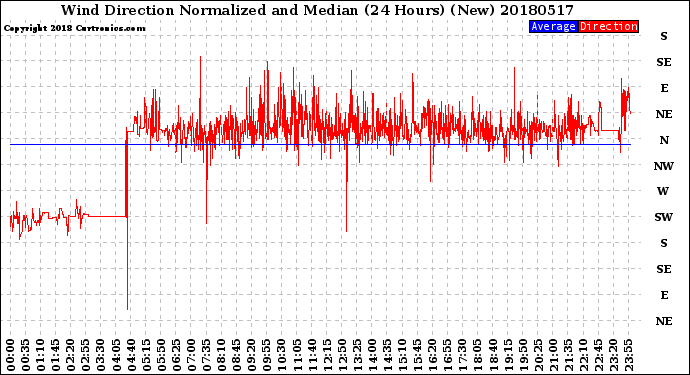690x375 pixels.
Task: Click the 'SW' direction axis label
Action: click(x=664, y=217)
